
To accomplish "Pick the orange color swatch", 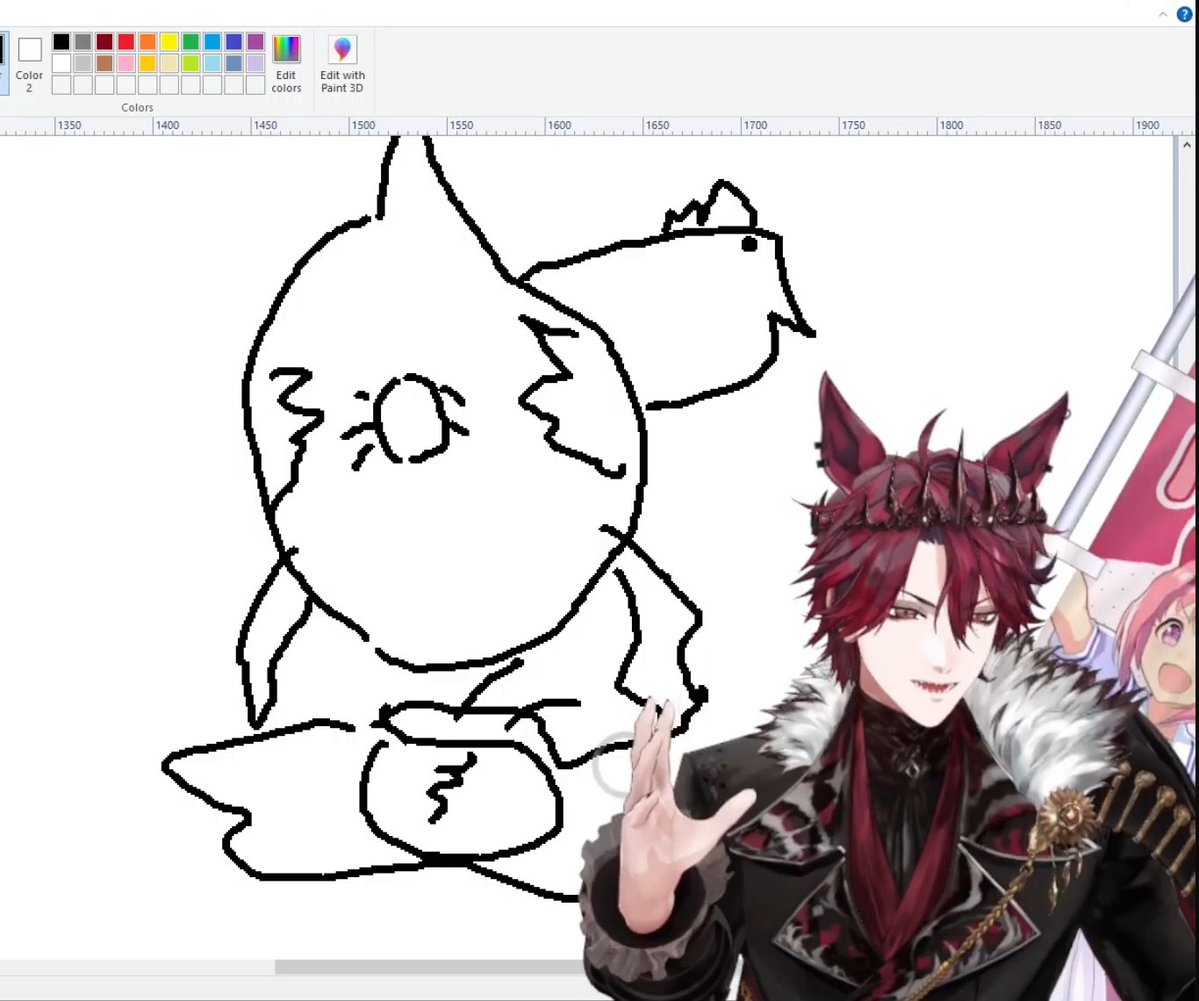I will (x=148, y=42).
